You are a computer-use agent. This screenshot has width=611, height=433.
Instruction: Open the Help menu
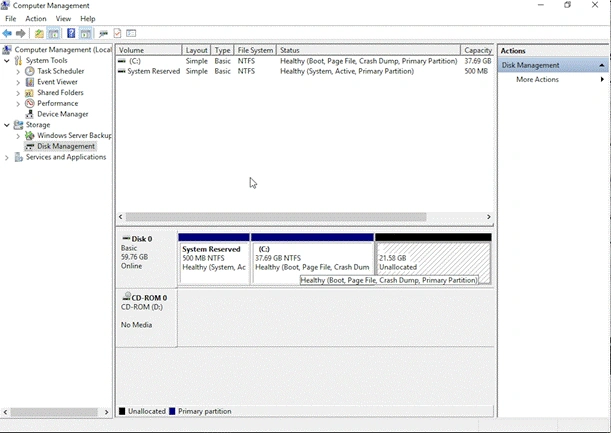(x=88, y=19)
